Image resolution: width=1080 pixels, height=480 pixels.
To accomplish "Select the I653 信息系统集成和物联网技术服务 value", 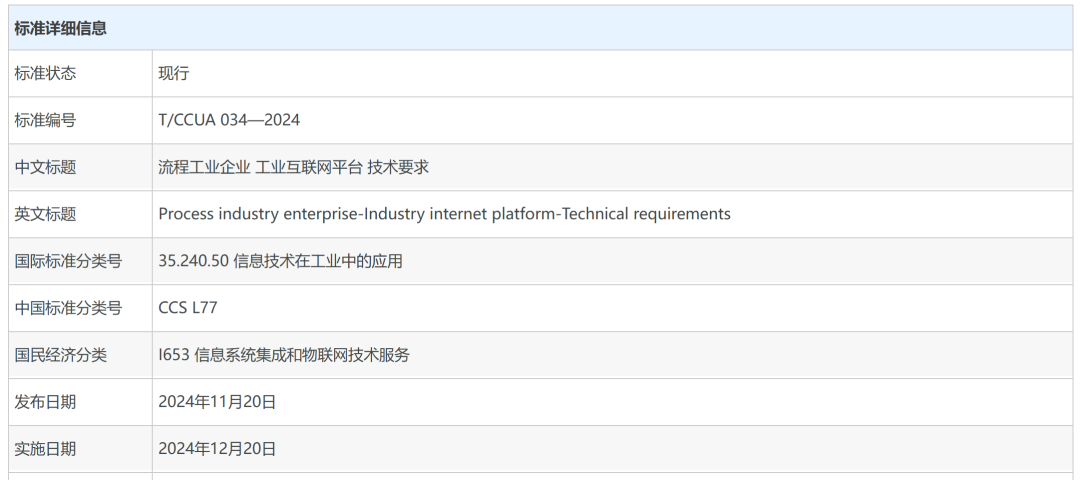I will (x=284, y=355).
